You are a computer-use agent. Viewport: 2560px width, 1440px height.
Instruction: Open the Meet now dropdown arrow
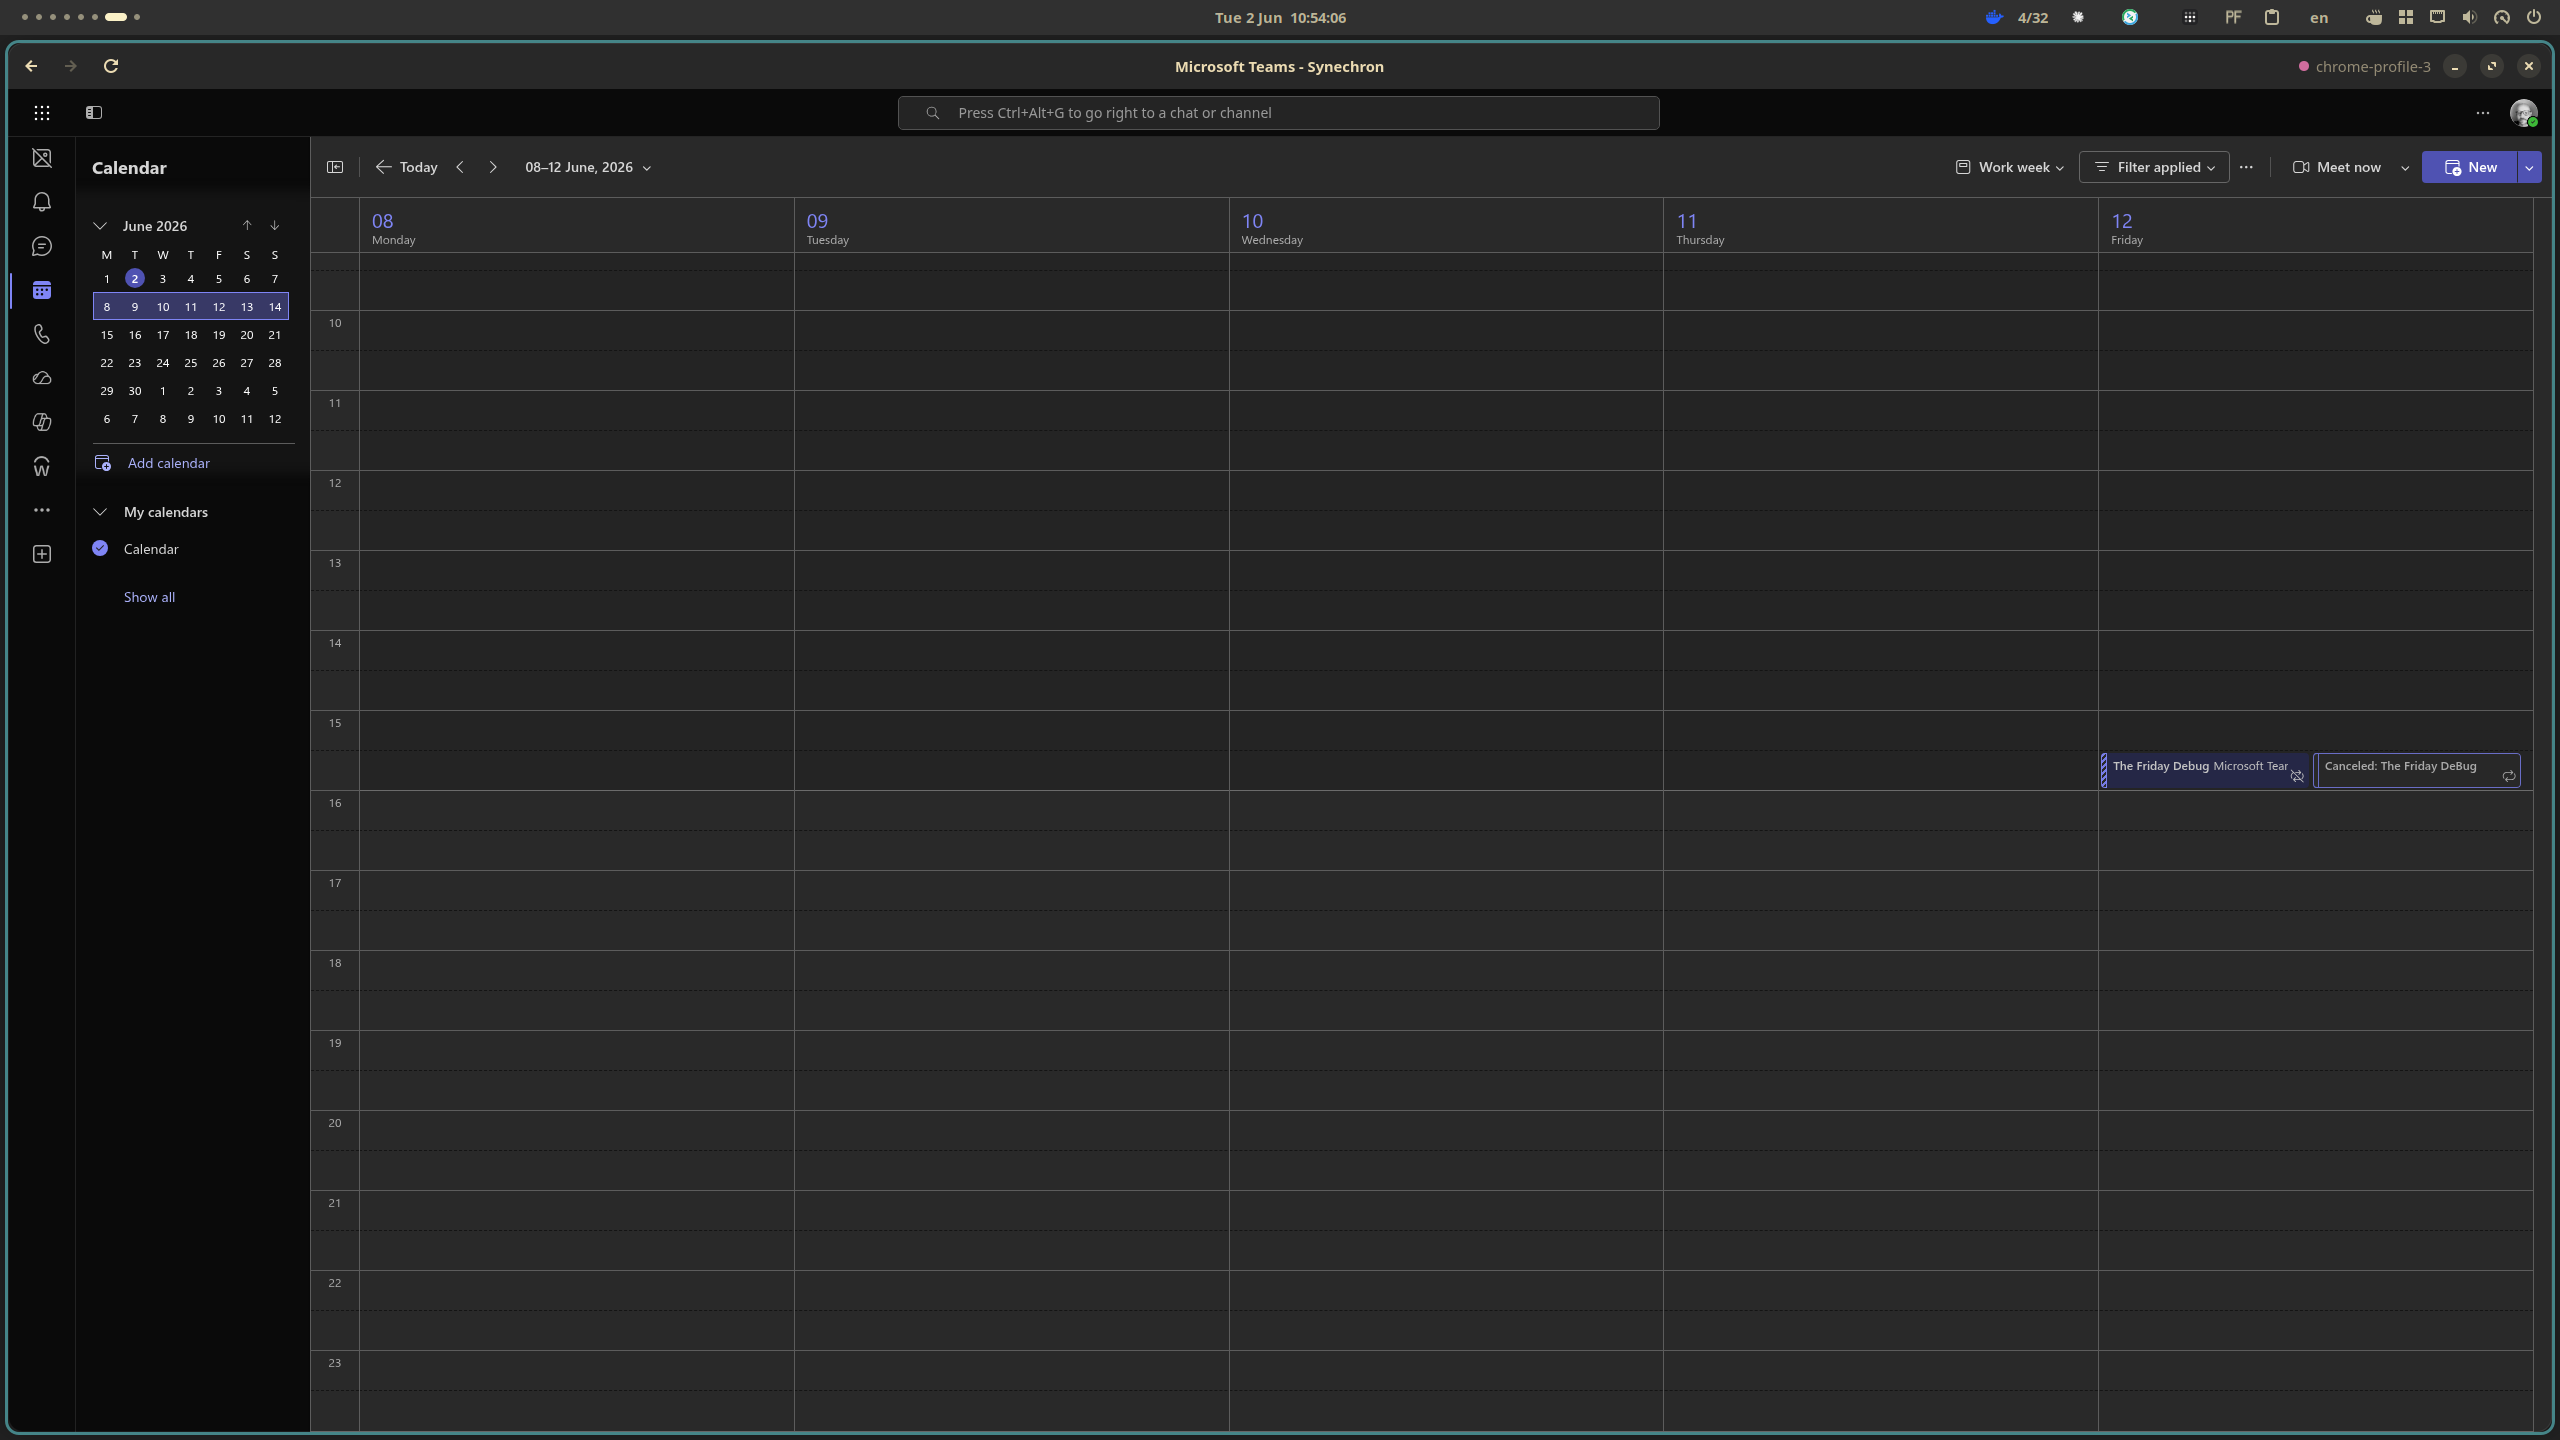[2405, 167]
